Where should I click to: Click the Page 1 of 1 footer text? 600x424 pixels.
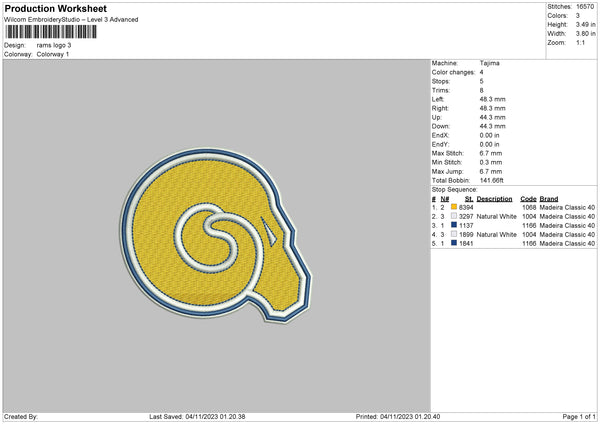[x=572, y=416]
